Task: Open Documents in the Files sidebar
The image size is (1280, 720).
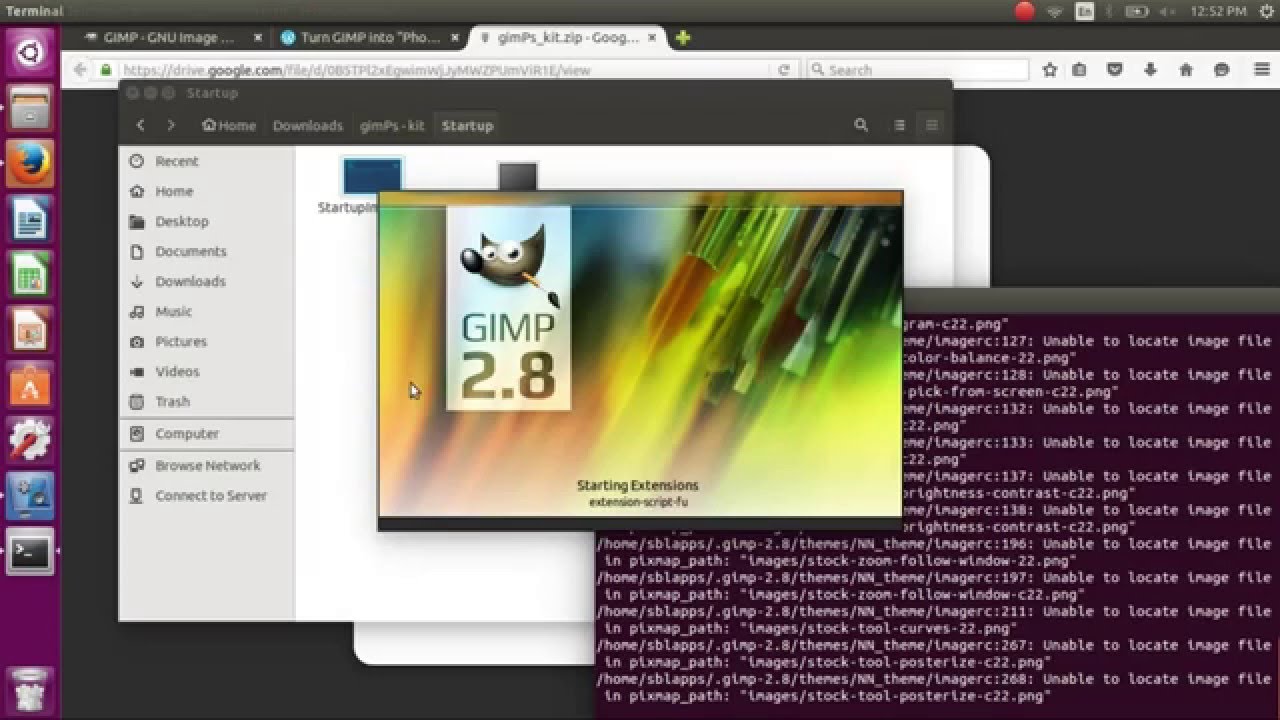Action: (206, 251)
